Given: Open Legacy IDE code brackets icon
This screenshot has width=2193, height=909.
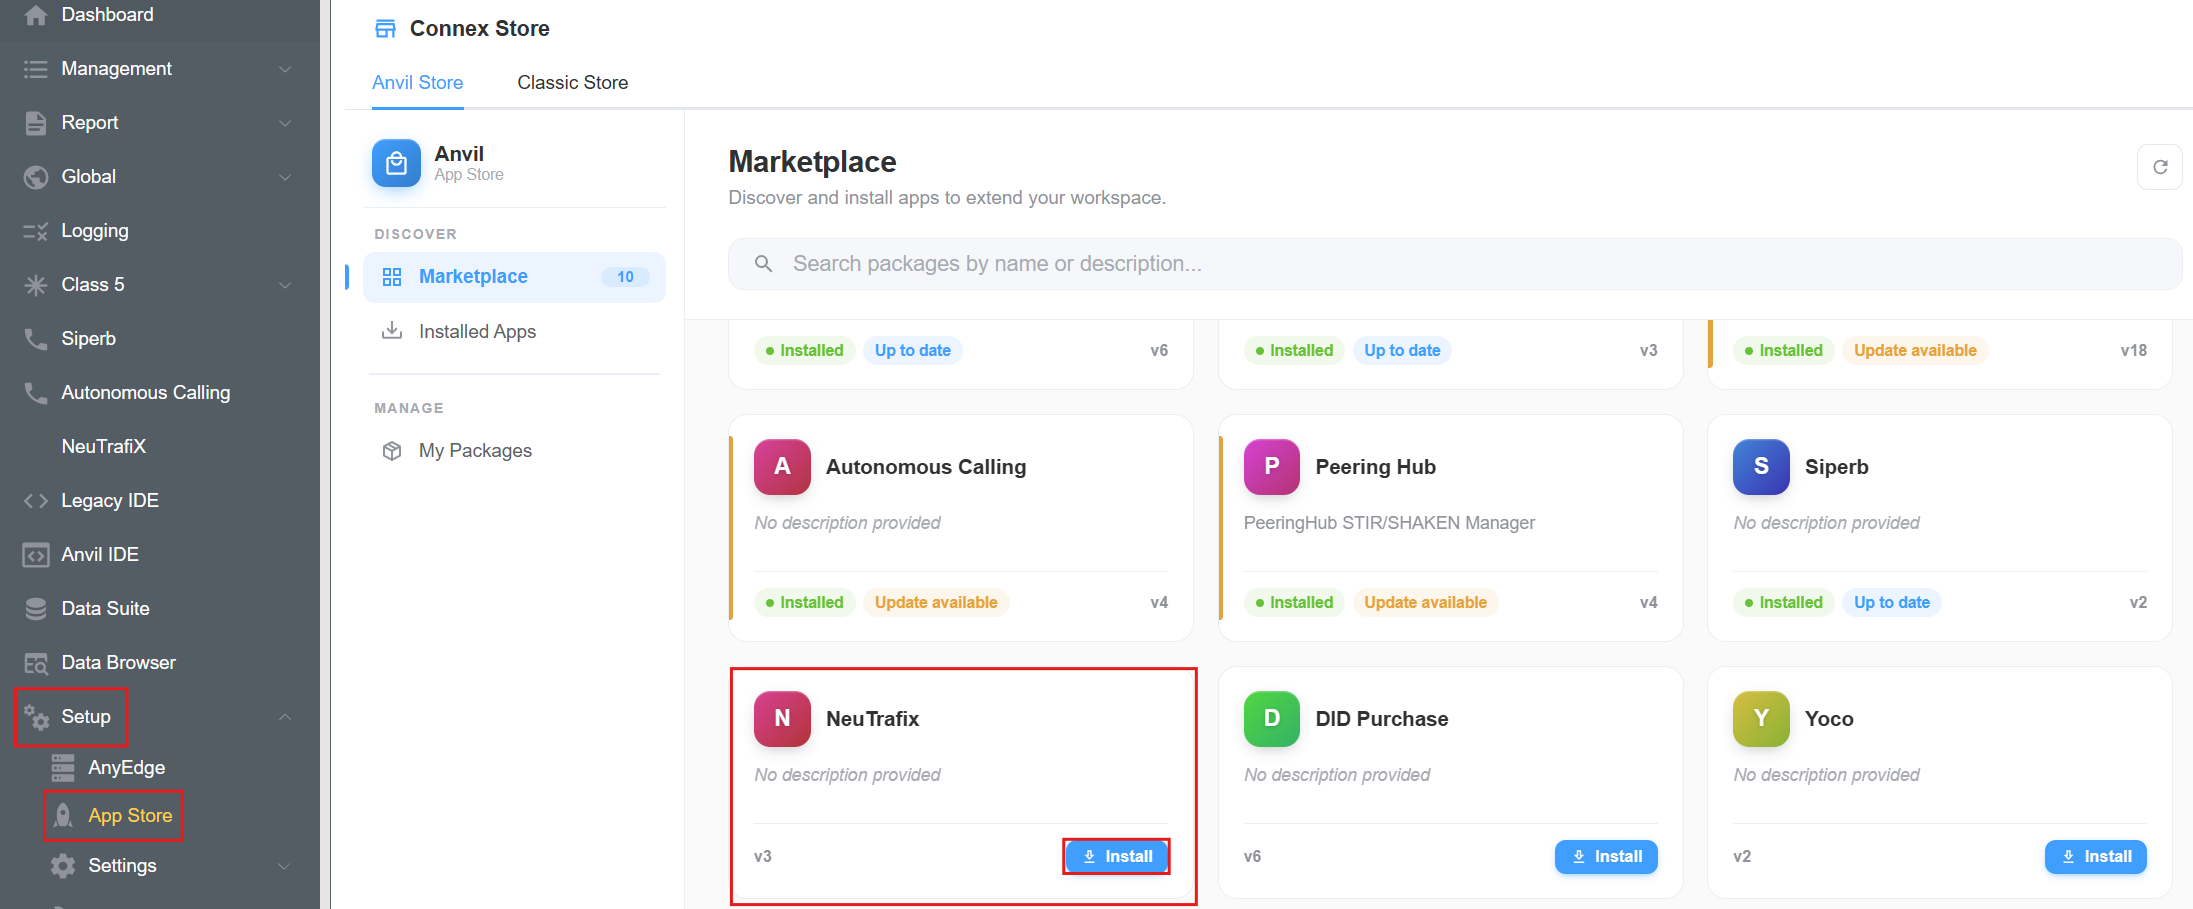Looking at the screenshot, I should [x=35, y=501].
